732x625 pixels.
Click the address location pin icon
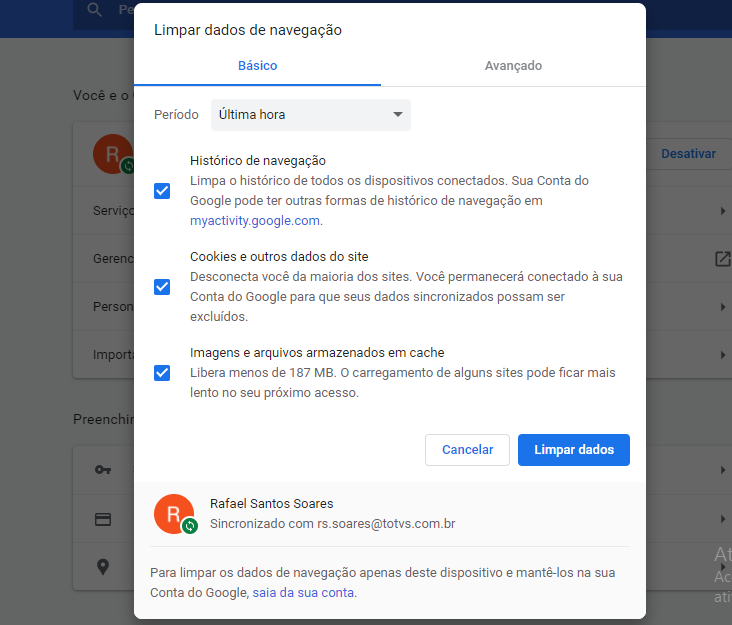(x=103, y=567)
